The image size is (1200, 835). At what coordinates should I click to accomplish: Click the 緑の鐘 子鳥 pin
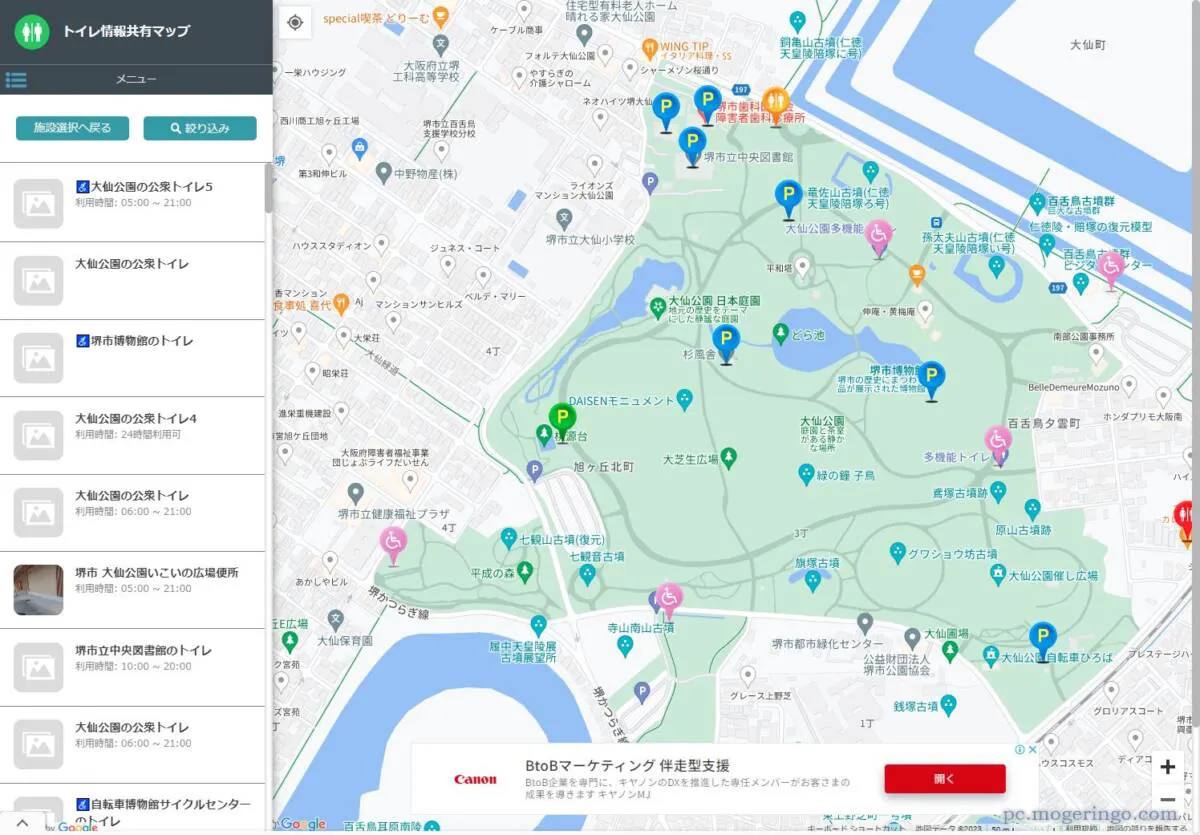coord(806,474)
